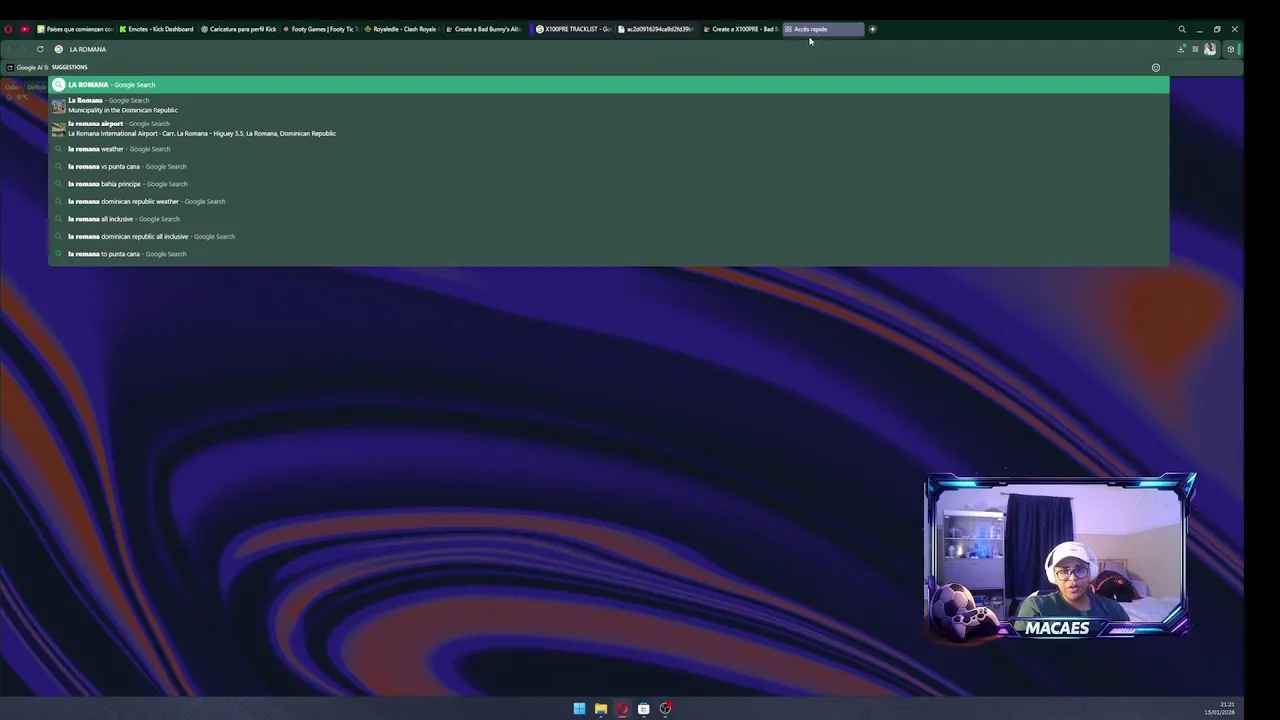
Task: Select highlighted 'LA ROMANA - Google Search' suggestion
Action: pyautogui.click(x=609, y=85)
